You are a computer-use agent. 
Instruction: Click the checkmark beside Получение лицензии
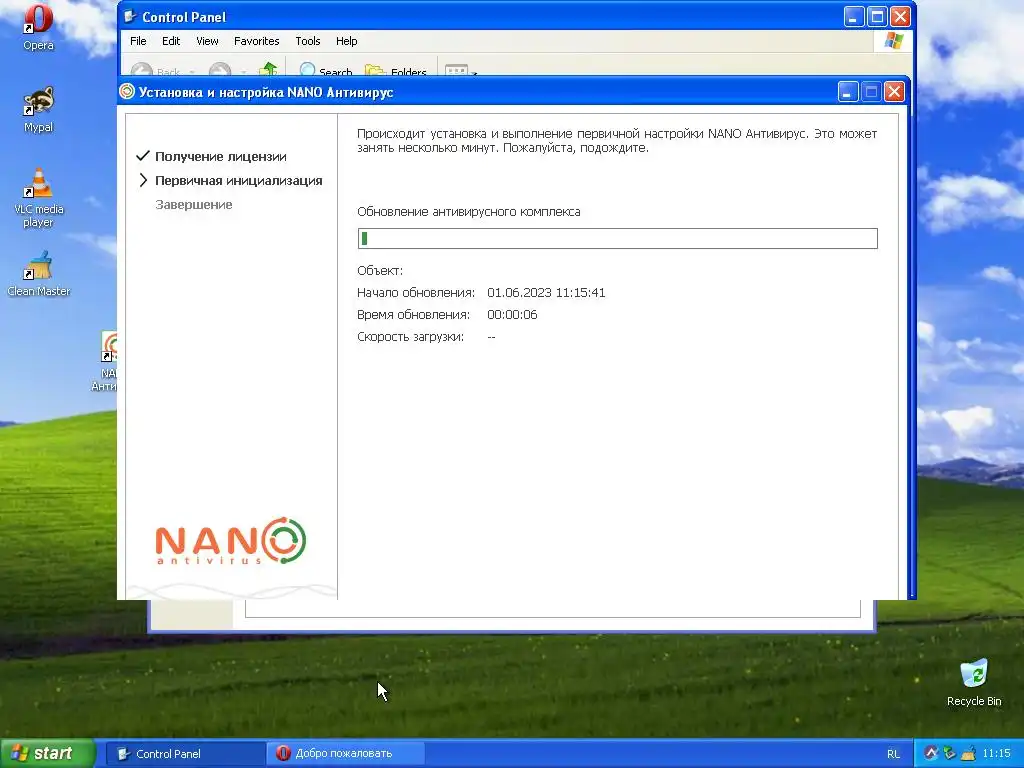[x=143, y=156]
